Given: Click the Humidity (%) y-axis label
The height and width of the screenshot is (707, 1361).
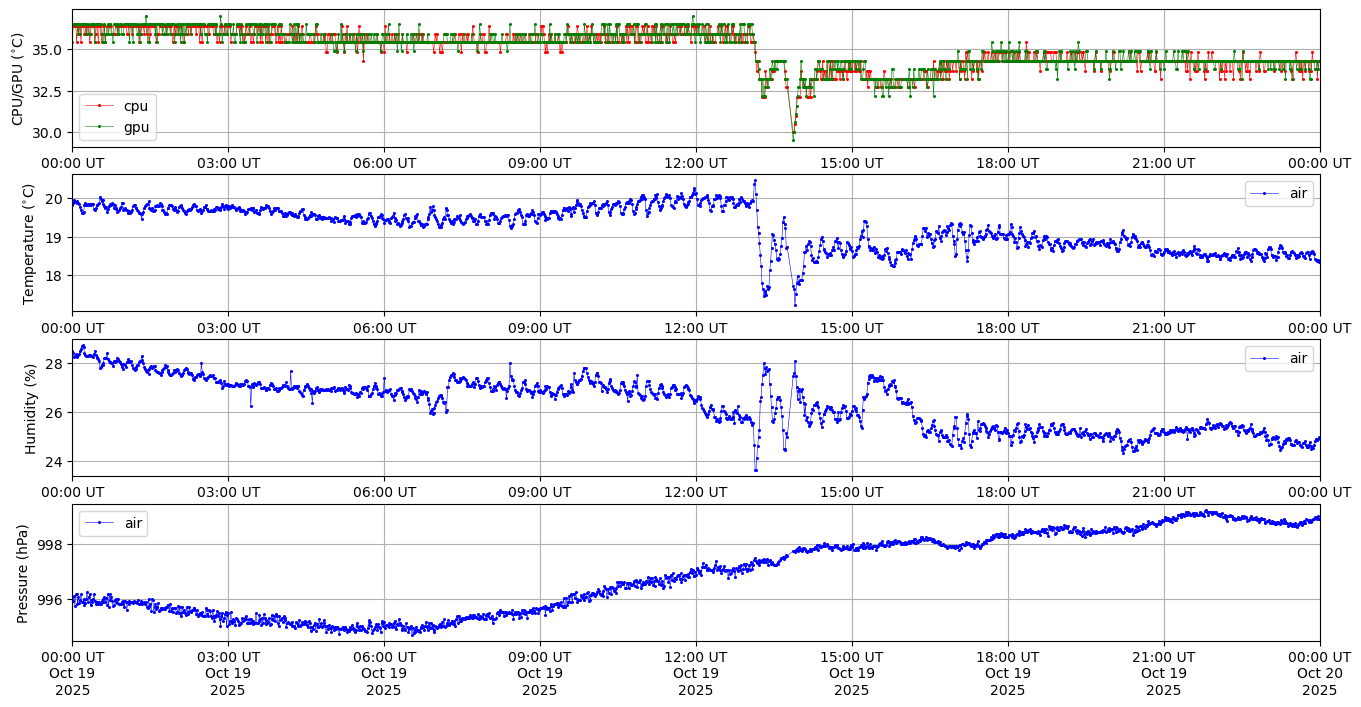Looking at the screenshot, I should pyautogui.click(x=29, y=408).
